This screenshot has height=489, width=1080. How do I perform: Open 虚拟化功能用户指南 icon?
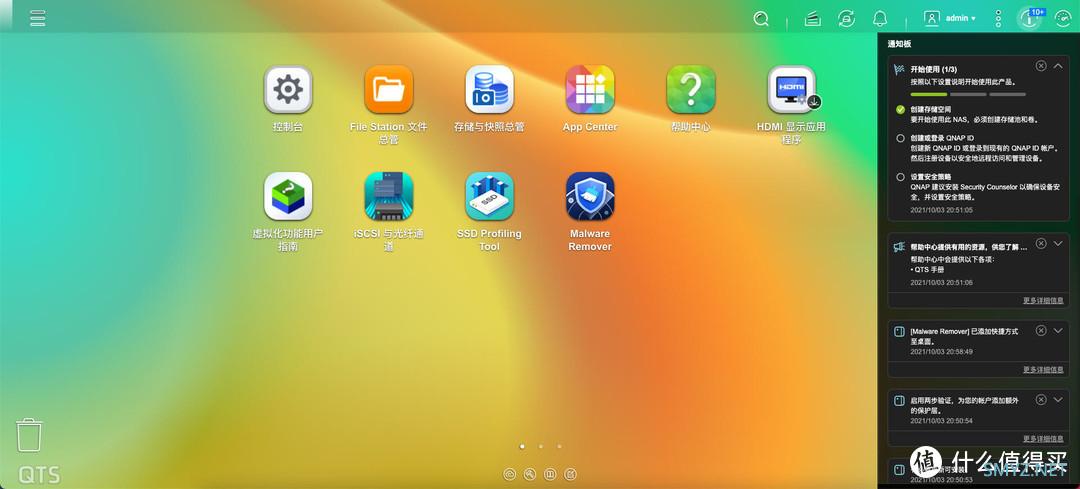pyautogui.click(x=288, y=196)
